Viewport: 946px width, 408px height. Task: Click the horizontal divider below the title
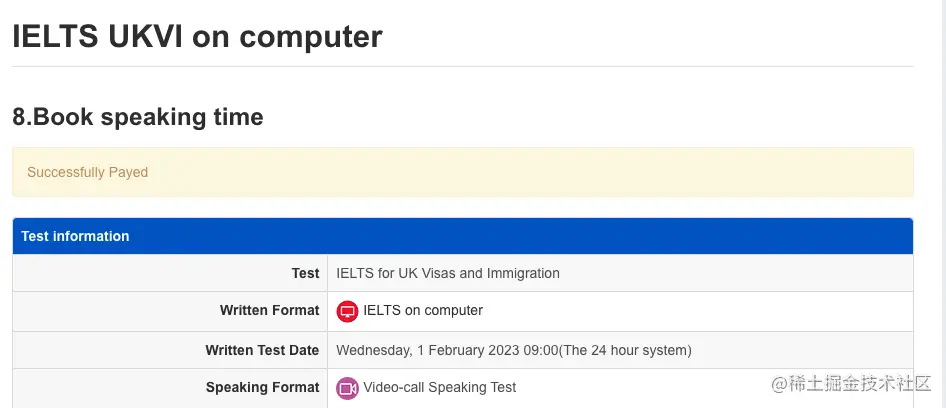coord(463,66)
